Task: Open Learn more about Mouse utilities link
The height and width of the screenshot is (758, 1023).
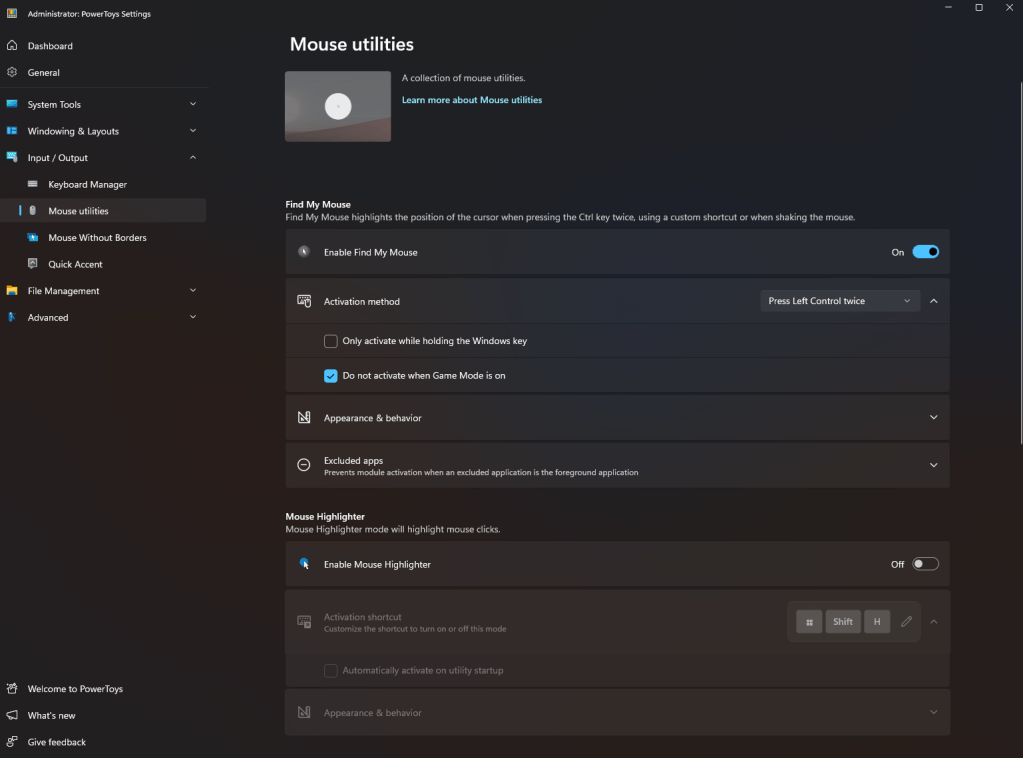Action: pos(472,100)
